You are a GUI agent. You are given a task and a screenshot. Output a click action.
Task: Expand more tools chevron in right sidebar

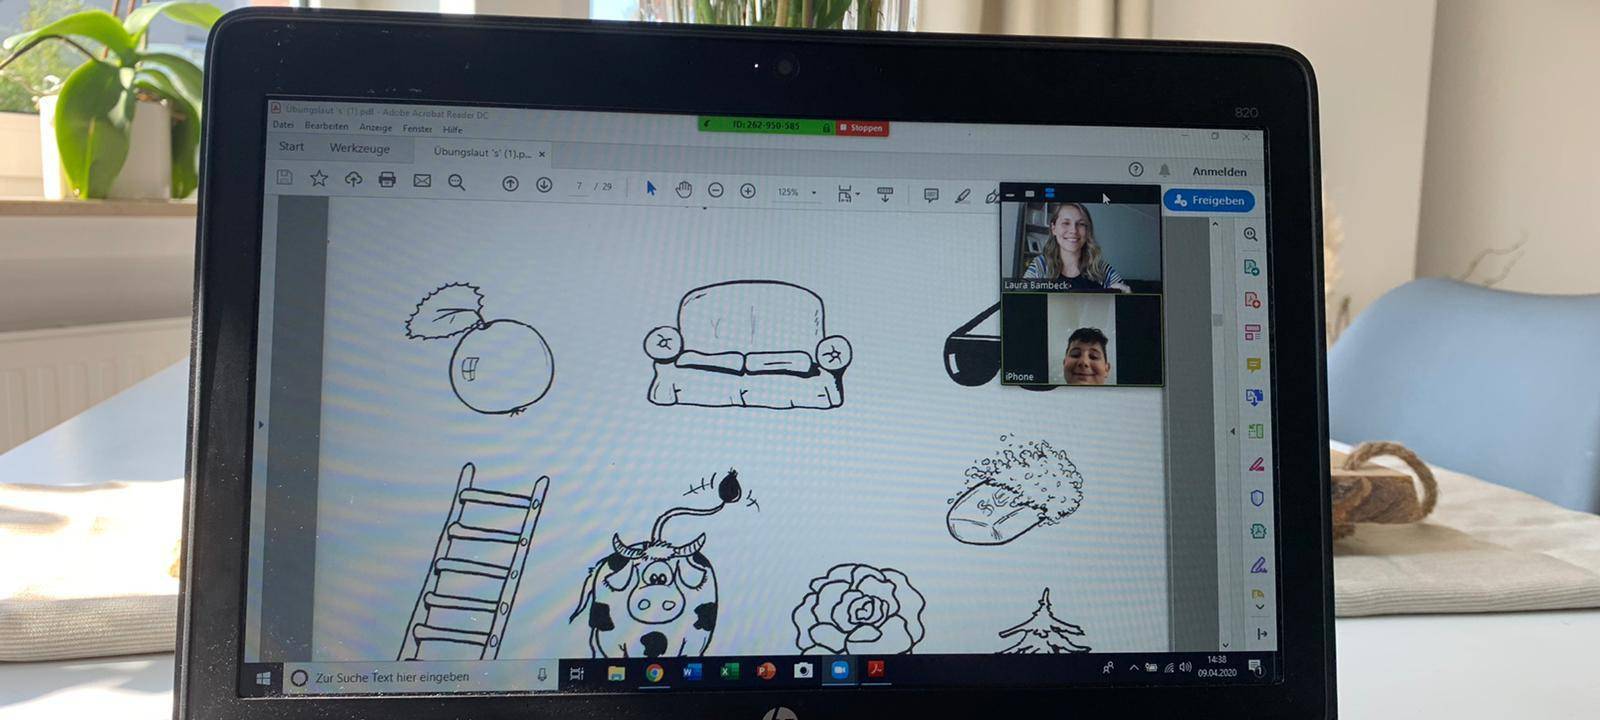point(1259,606)
